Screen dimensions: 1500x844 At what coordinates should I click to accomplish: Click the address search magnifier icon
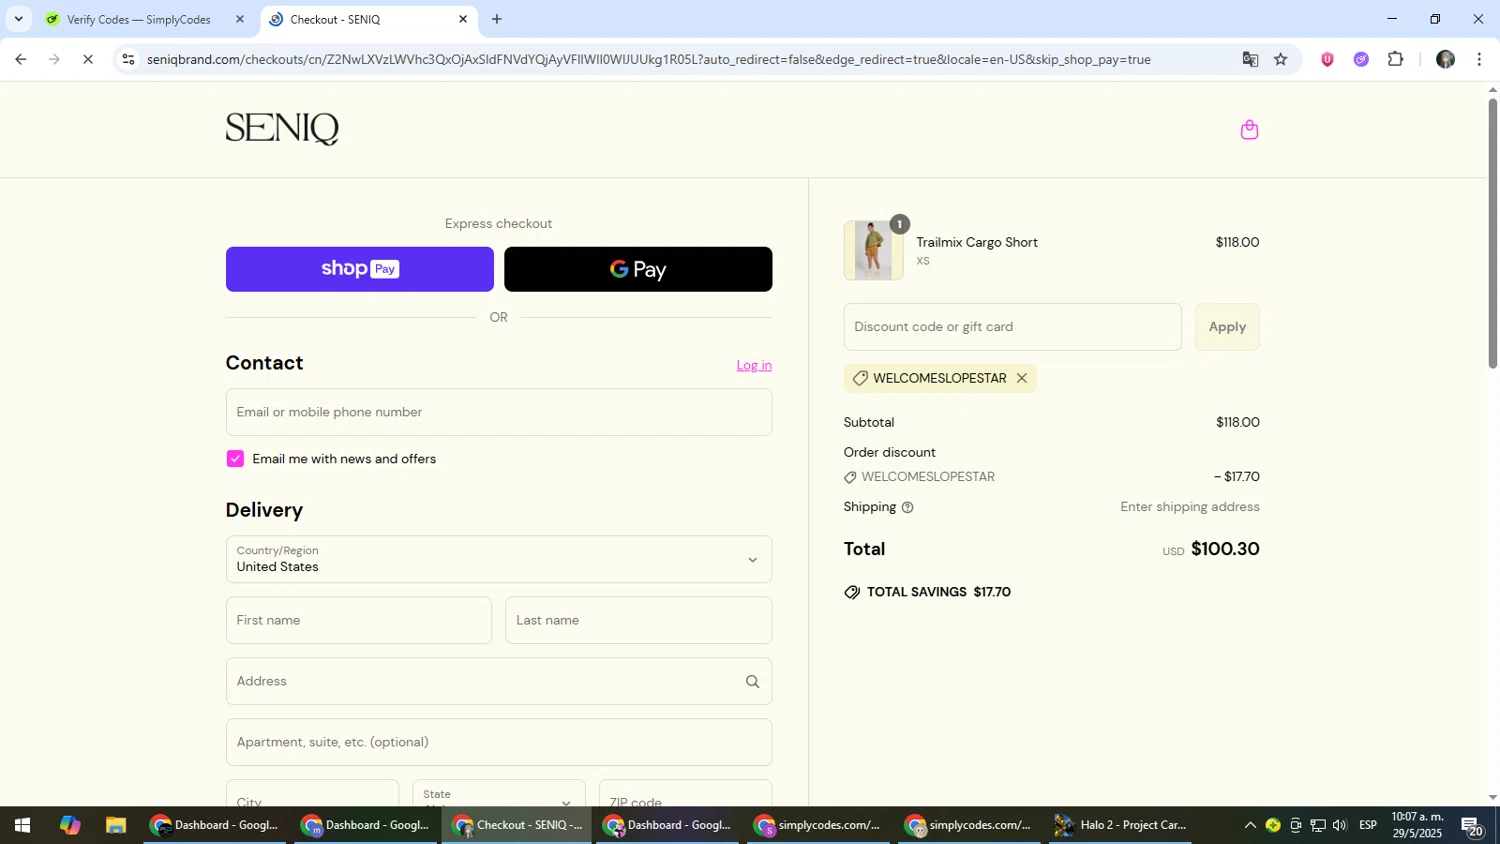(752, 681)
